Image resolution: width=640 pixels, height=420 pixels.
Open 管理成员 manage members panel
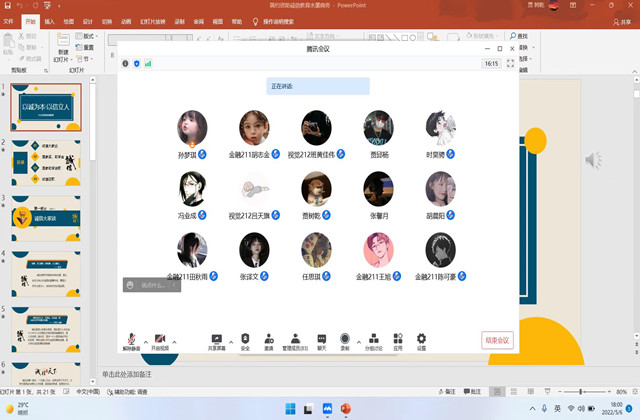pyautogui.click(x=295, y=340)
